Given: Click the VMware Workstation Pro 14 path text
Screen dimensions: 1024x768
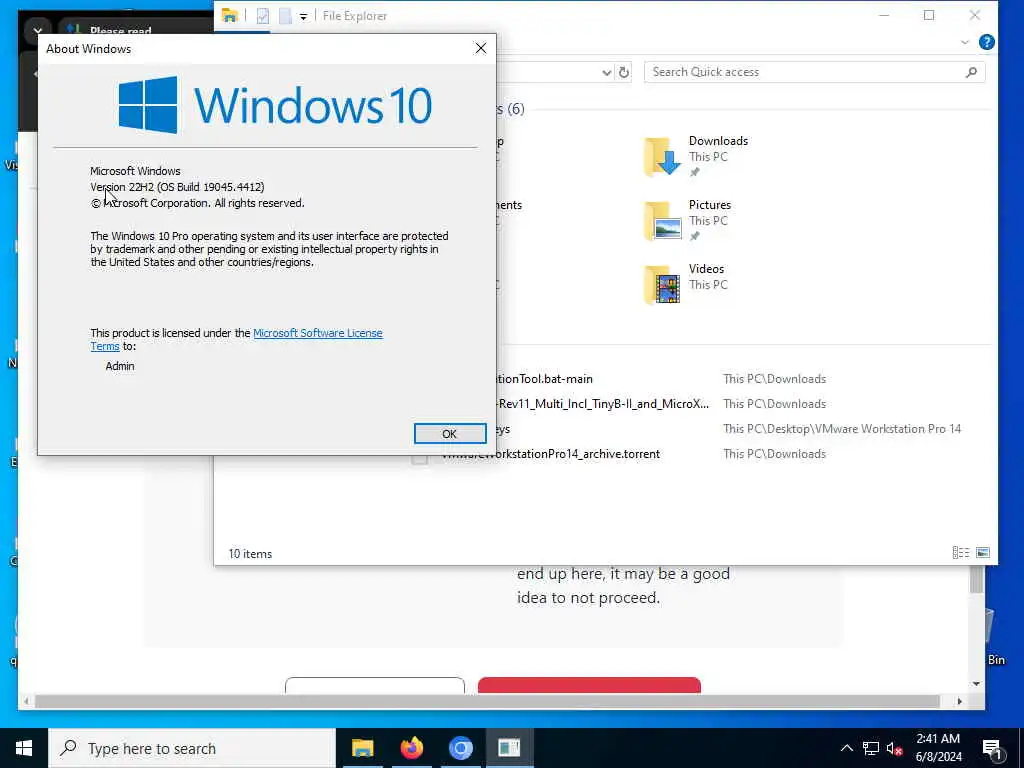Looking at the screenshot, I should [x=842, y=429].
